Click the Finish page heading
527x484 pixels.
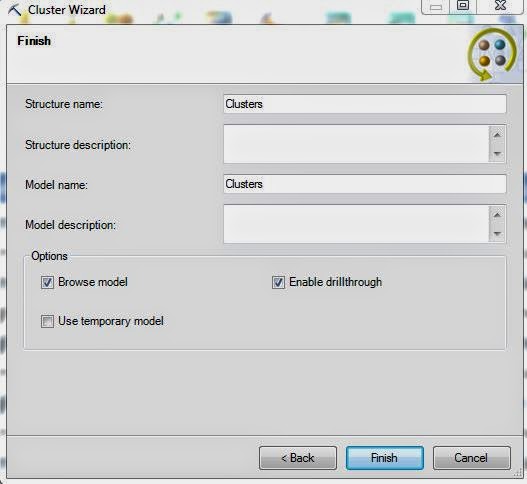click(34, 41)
